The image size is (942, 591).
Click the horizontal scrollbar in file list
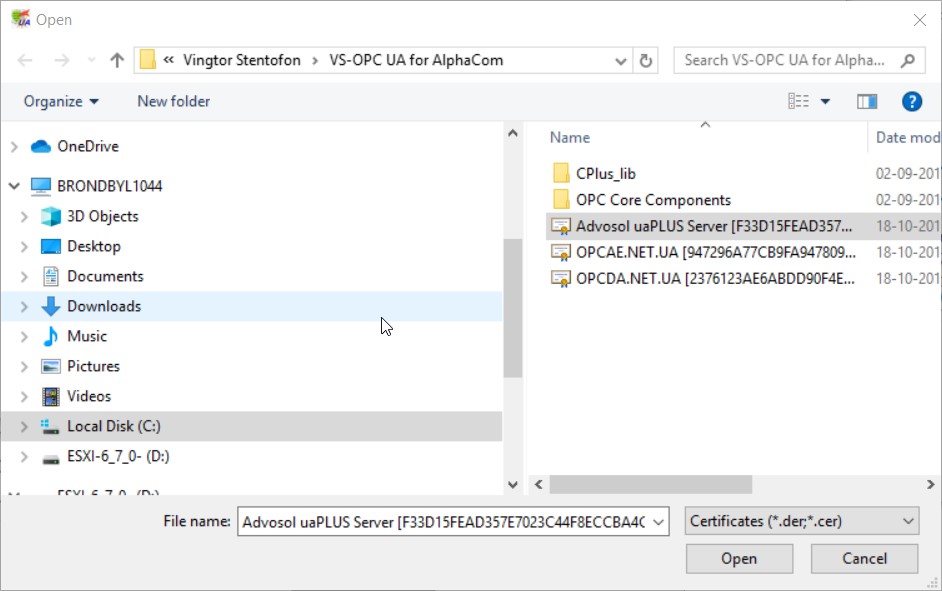coord(650,484)
